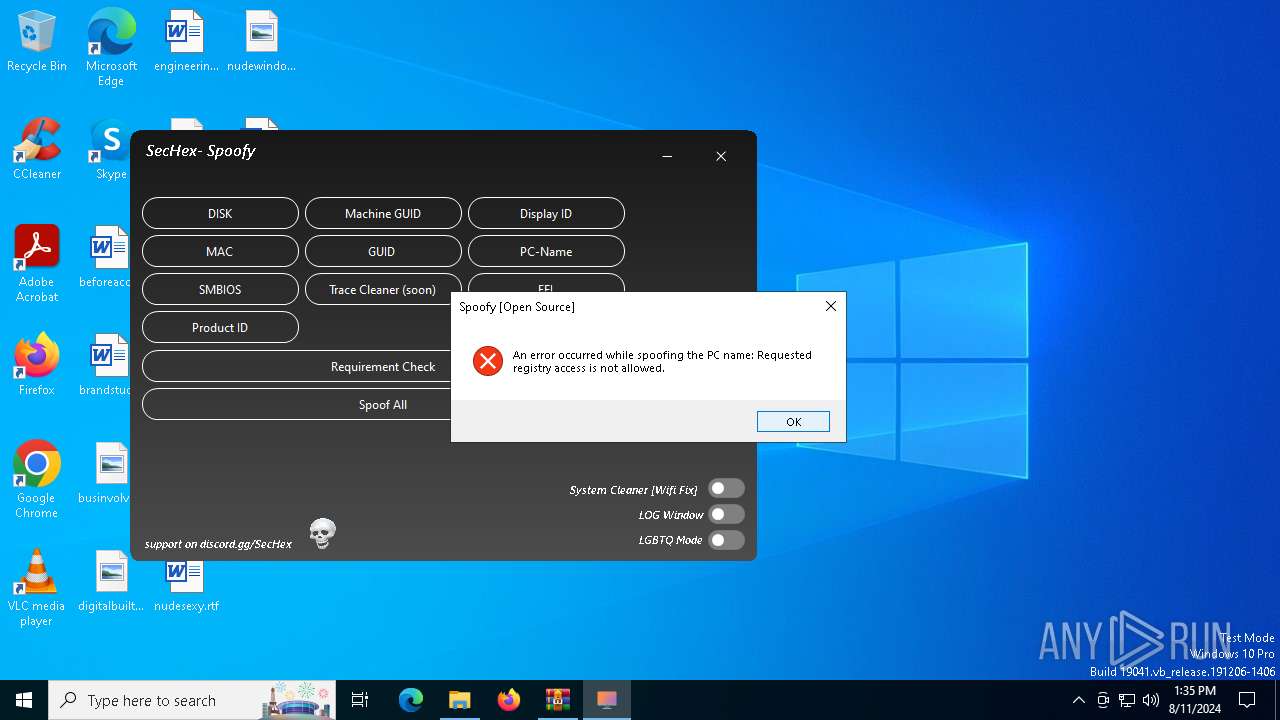Viewport: 1280px width, 720px height.
Task: Show hidden system tray icons
Action: 1078,700
